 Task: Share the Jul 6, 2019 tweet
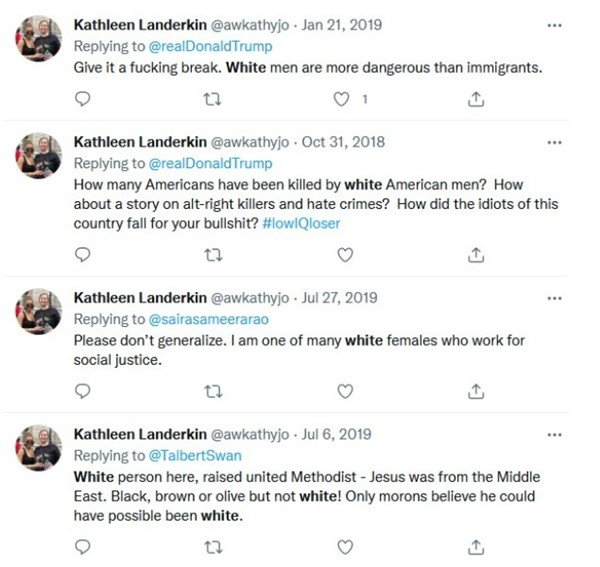click(x=476, y=547)
